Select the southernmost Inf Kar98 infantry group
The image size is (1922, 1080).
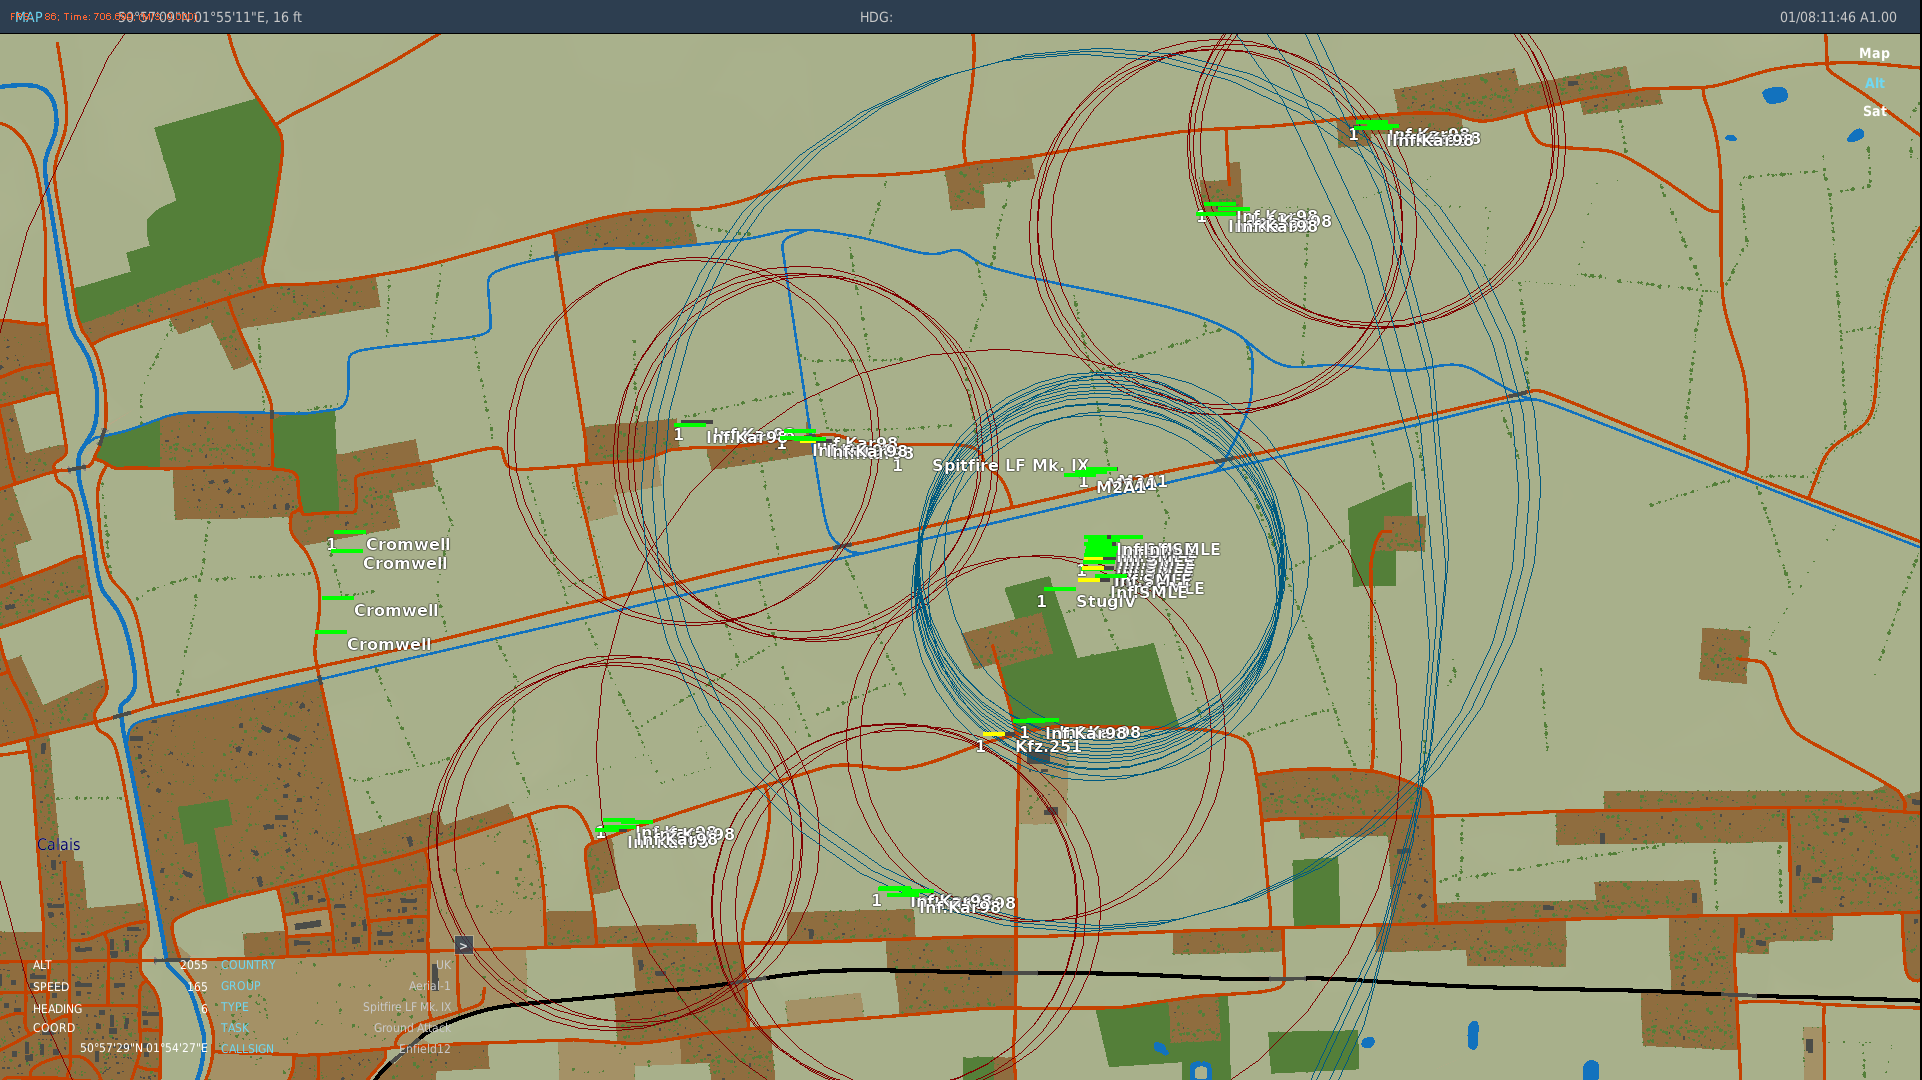point(965,904)
